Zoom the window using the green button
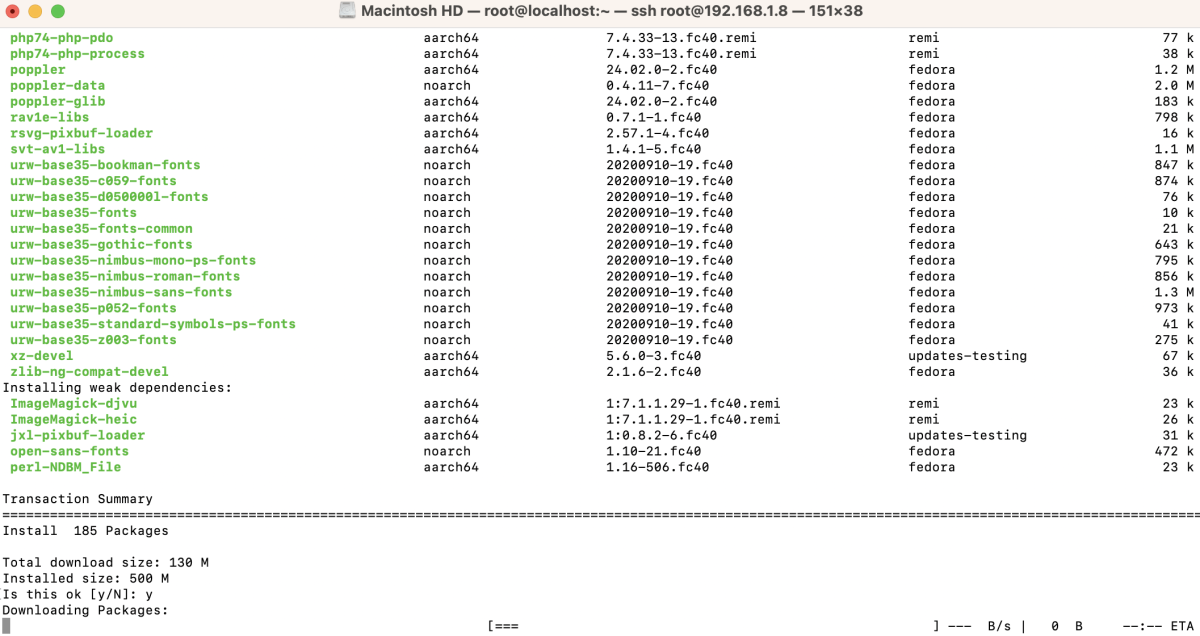 click(x=57, y=12)
